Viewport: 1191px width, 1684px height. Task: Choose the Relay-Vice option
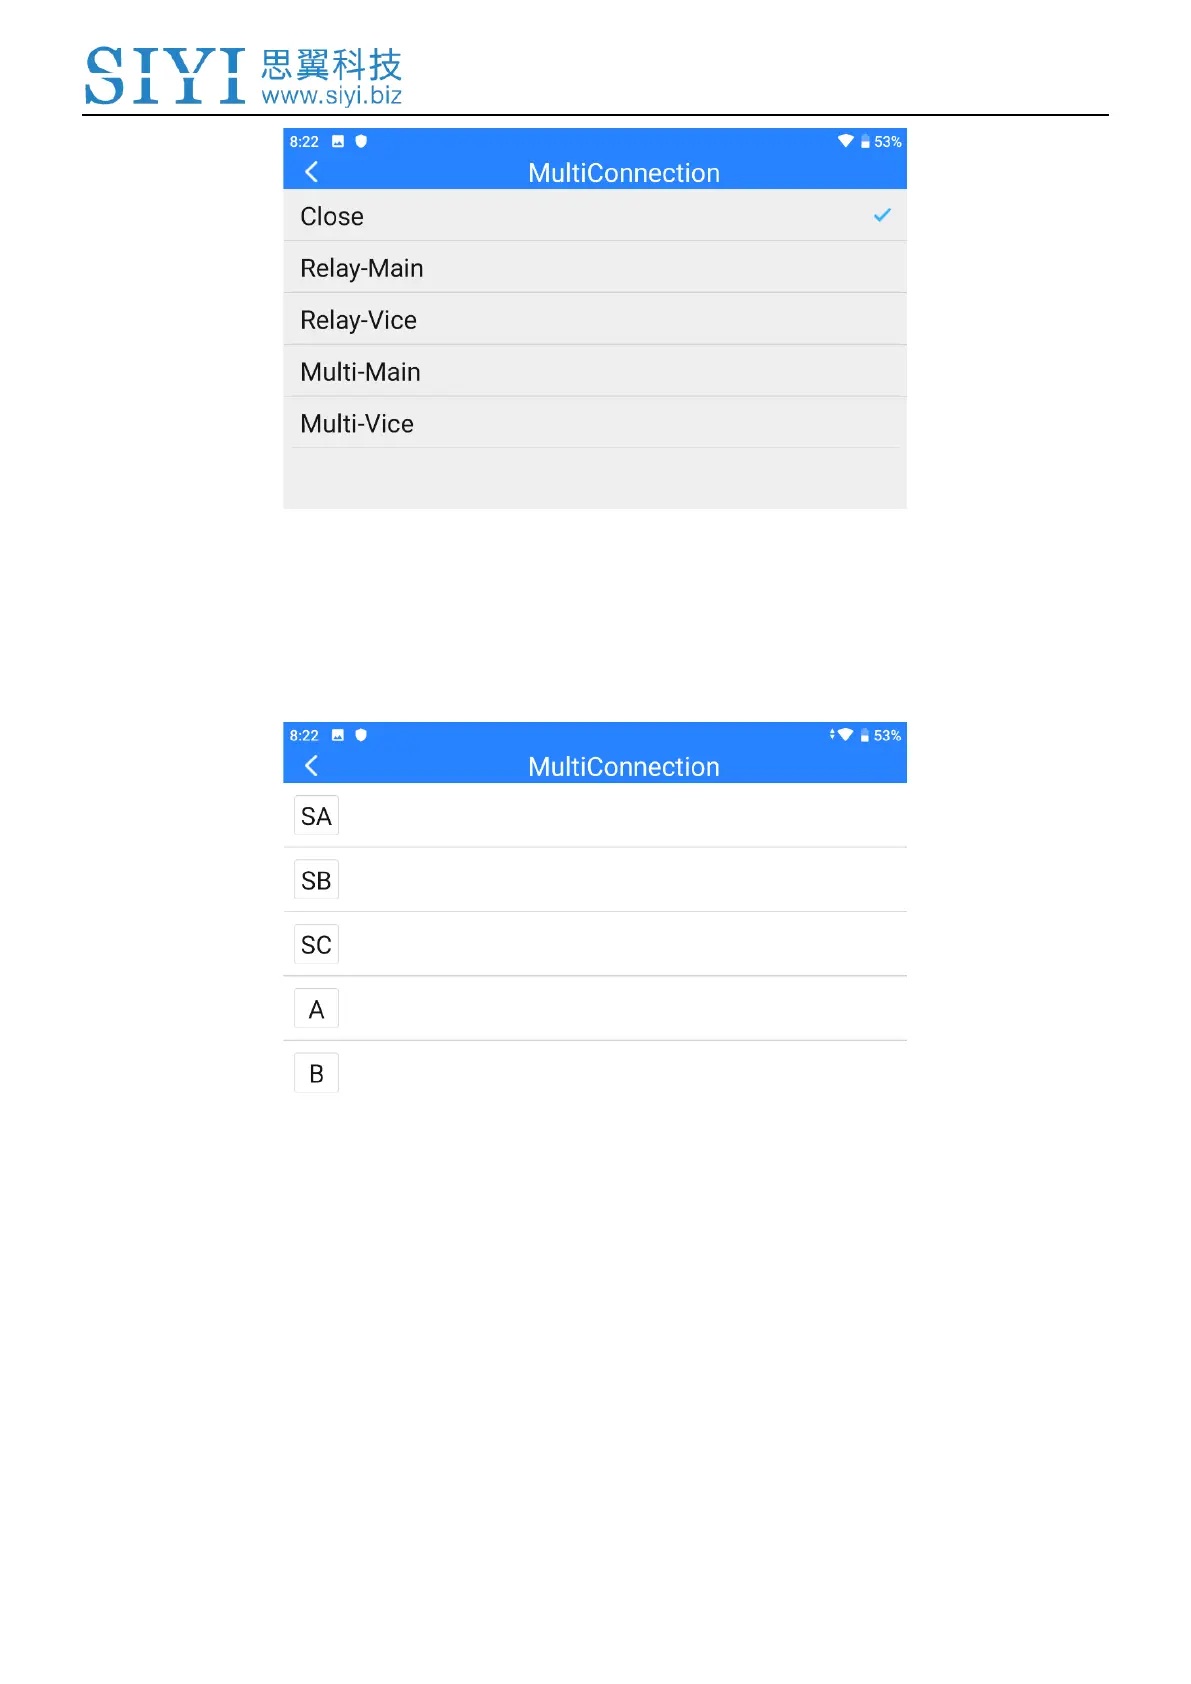(x=358, y=320)
